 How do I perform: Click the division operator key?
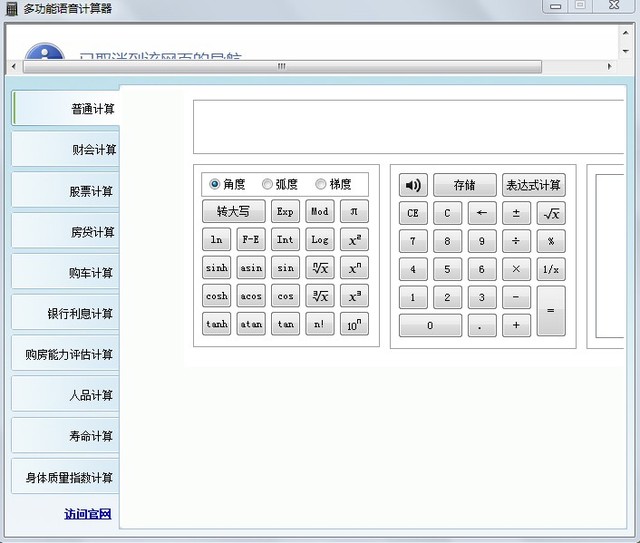pos(516,241)
